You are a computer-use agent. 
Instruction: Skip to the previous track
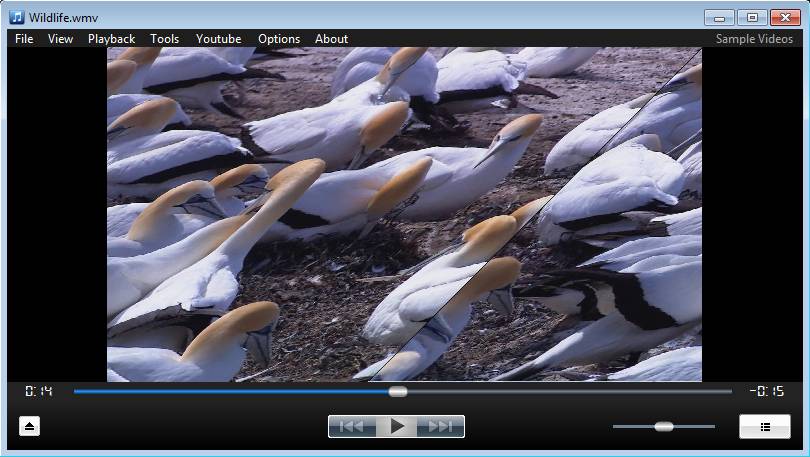click(352, 427)
